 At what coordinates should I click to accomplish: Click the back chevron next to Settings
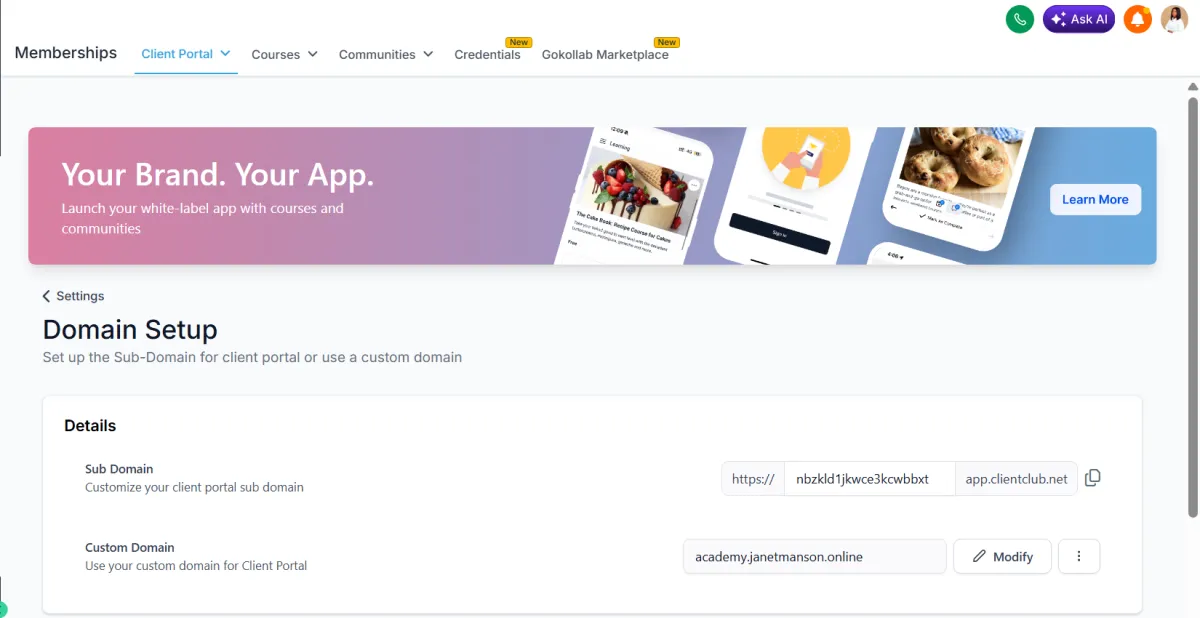pos(46,296)
